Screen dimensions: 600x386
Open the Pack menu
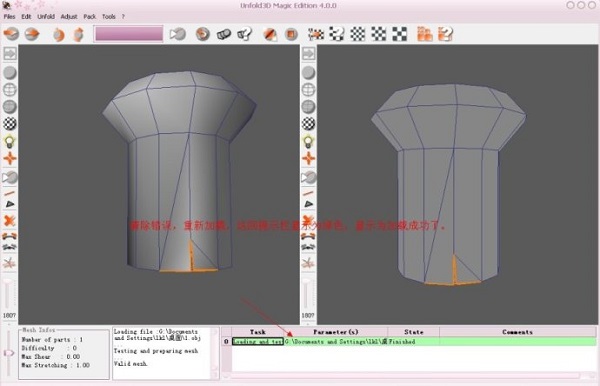90,16
